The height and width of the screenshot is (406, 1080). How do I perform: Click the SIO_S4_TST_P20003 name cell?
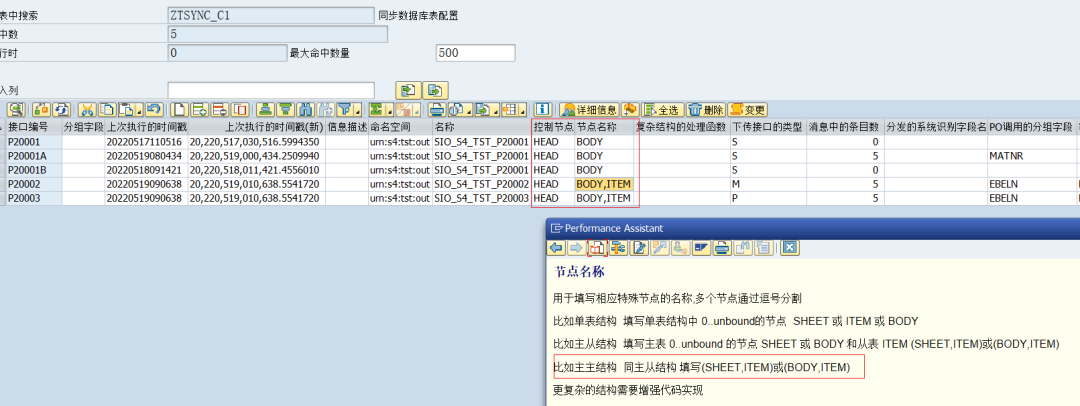click(481, 199)
